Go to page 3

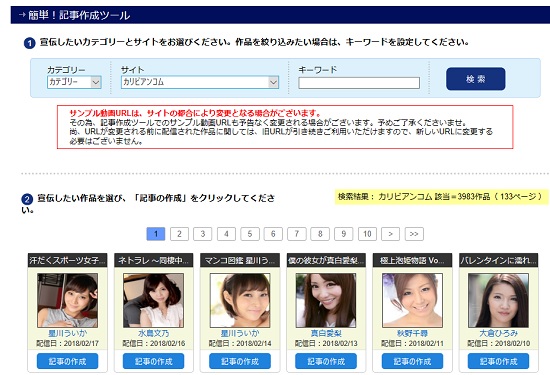click(x=203, y=234)
